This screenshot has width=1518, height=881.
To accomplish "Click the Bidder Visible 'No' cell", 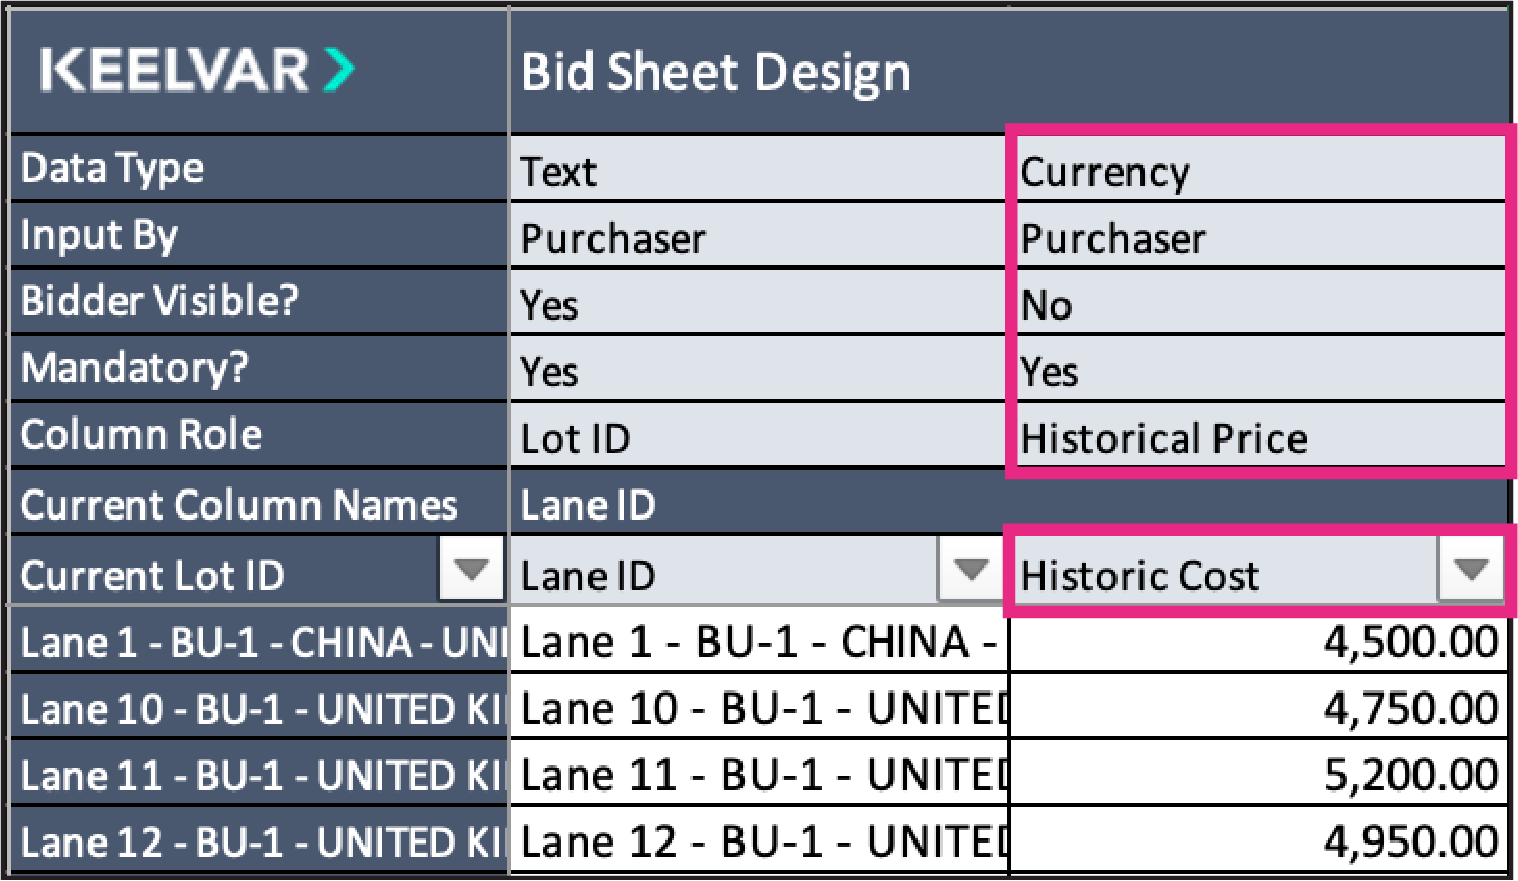I will point(1260,303).
